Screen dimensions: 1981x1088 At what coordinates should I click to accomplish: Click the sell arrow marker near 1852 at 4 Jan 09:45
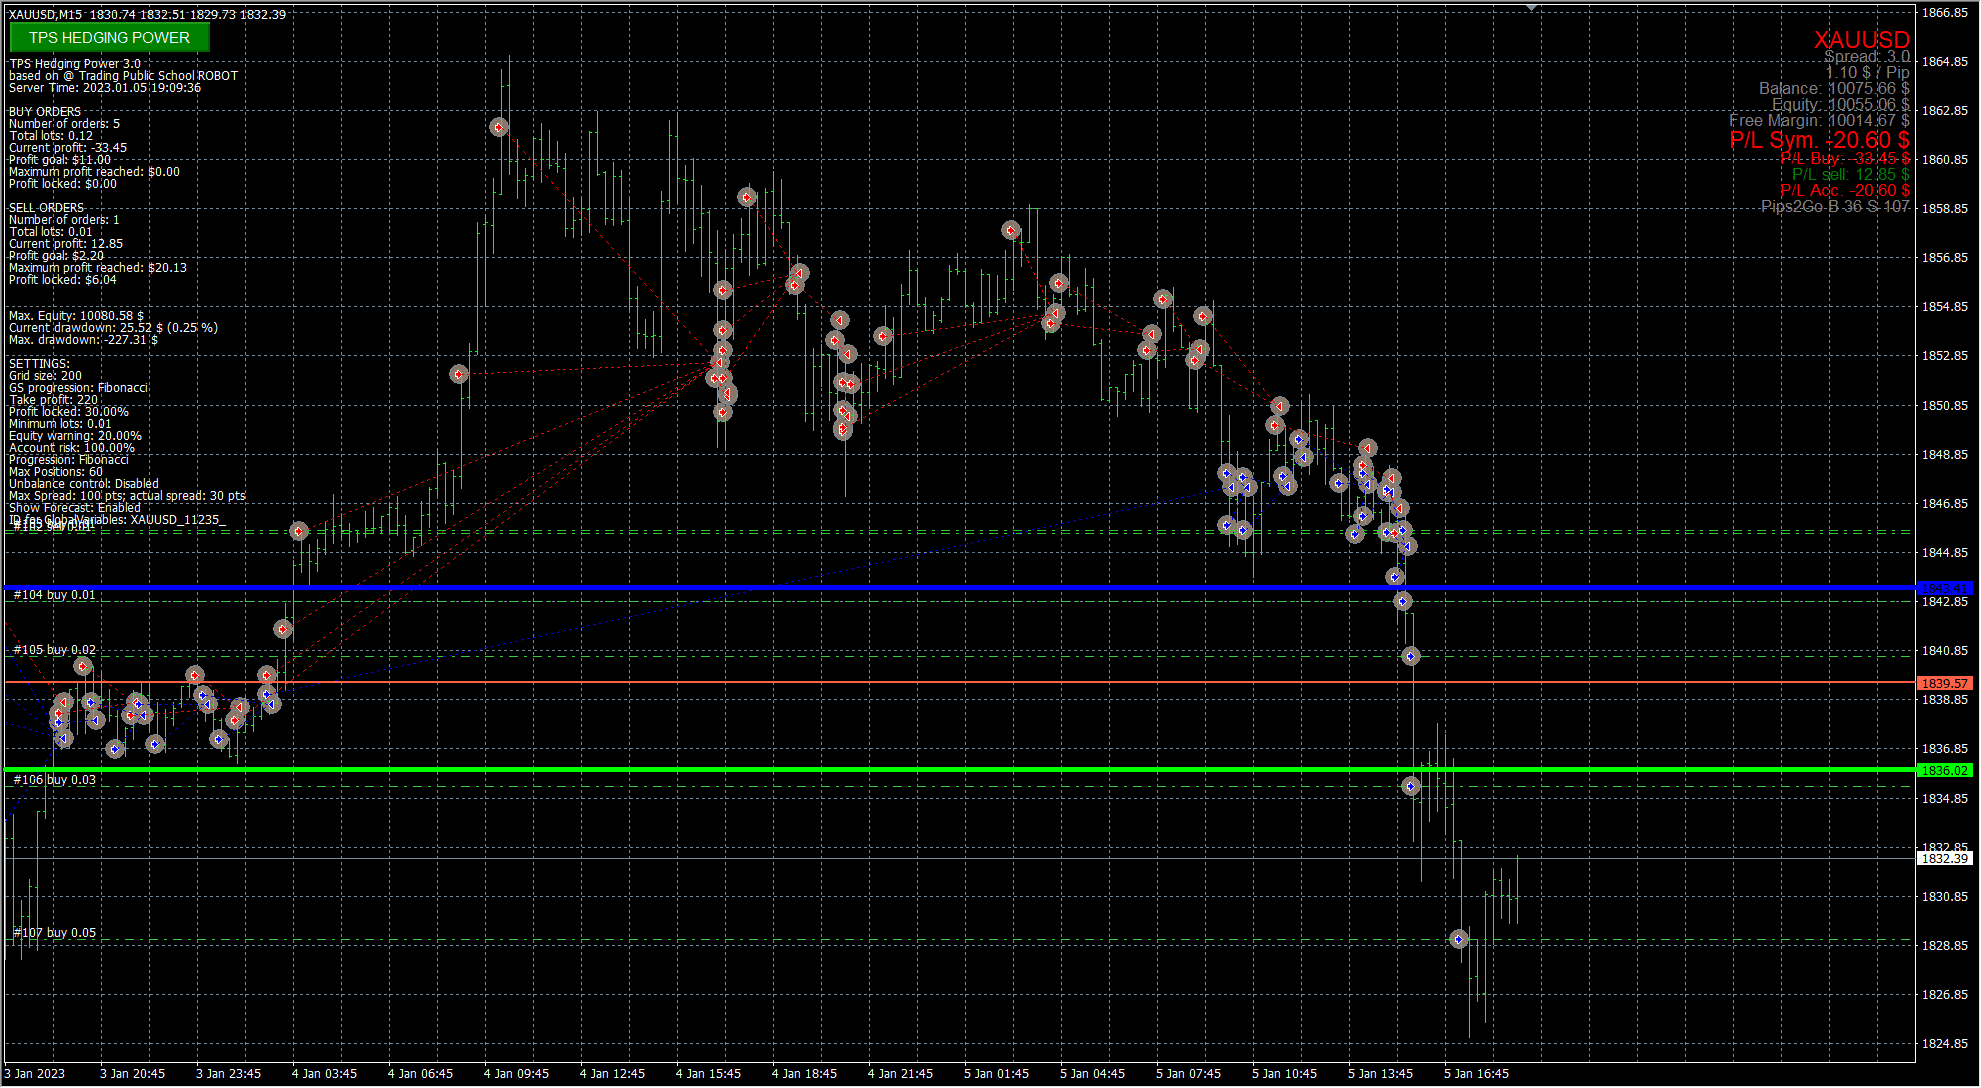click(459, 374)
